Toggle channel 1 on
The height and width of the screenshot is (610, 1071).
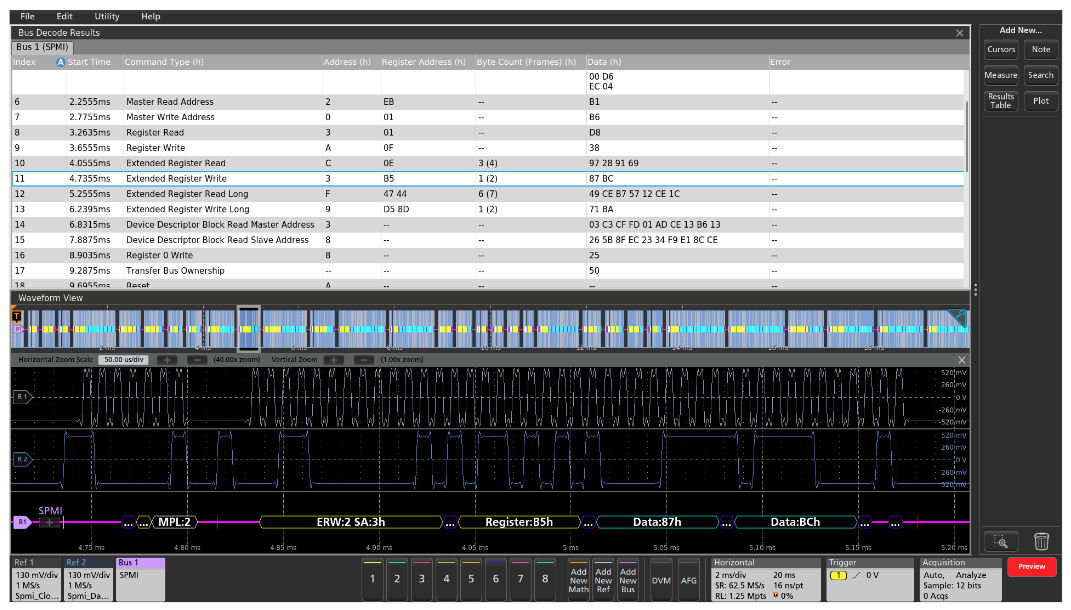(372, 578)
